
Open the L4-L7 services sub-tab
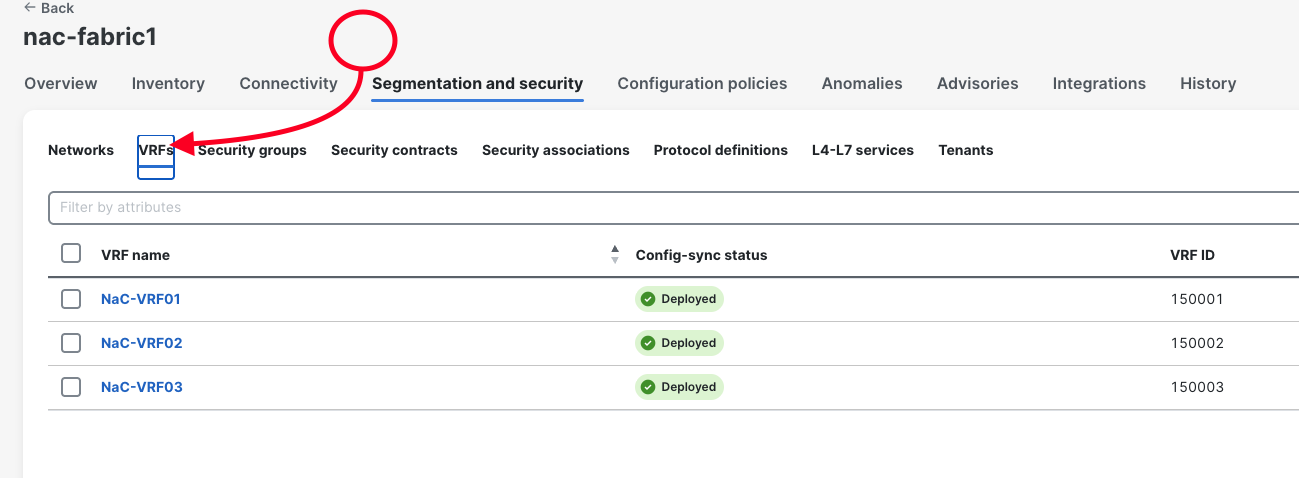tap(863, 150)
